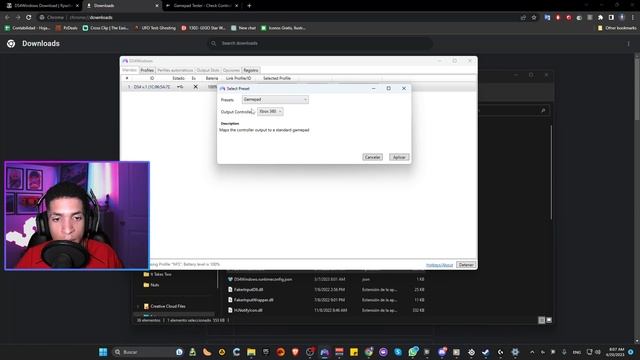Open the Output Controller Xbox 360 dropdown
Image resolution: width=640 pixels, height=360 pixels.
click(270, 111)
